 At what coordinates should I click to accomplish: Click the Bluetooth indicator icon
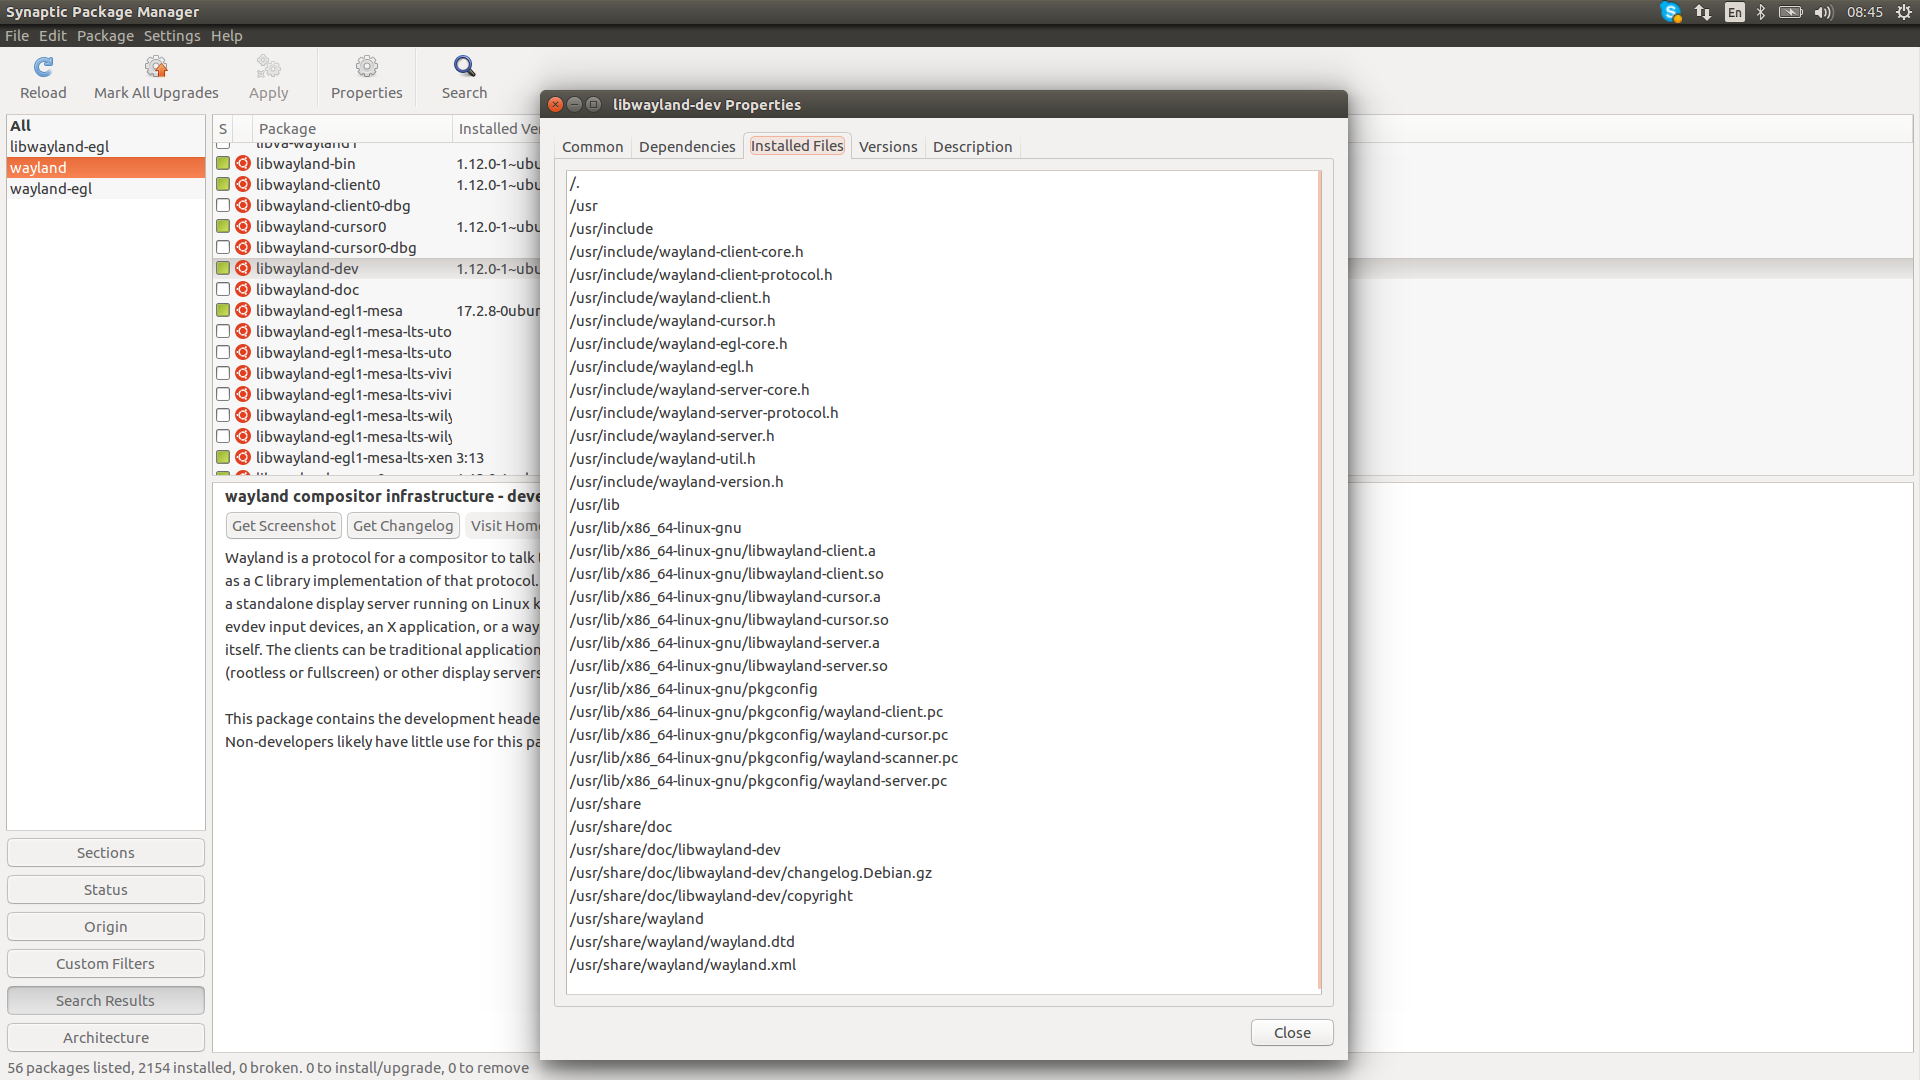click(1761, 12)
